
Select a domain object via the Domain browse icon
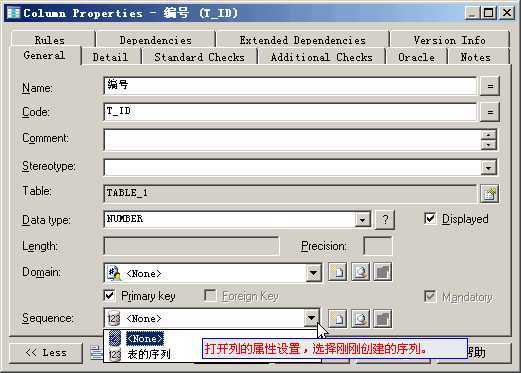pyautogui.click(x=360, y=272)
